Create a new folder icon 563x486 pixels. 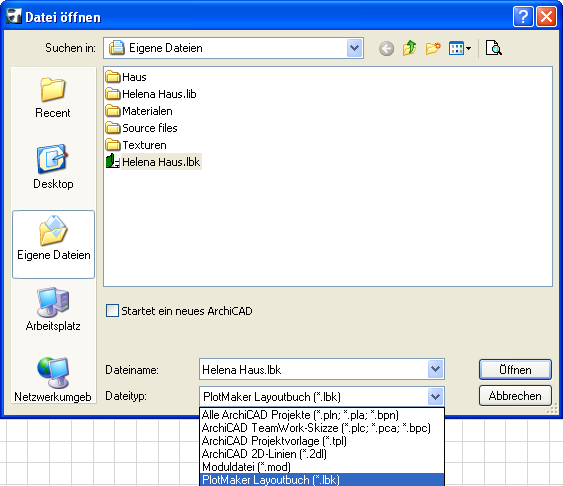pyautogui.click(x=433, y=48)
